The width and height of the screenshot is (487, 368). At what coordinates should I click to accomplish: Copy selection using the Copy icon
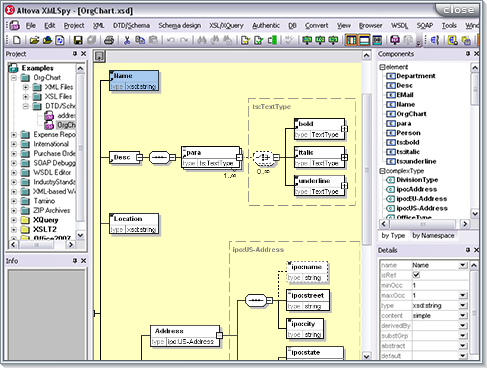point(140,40)
